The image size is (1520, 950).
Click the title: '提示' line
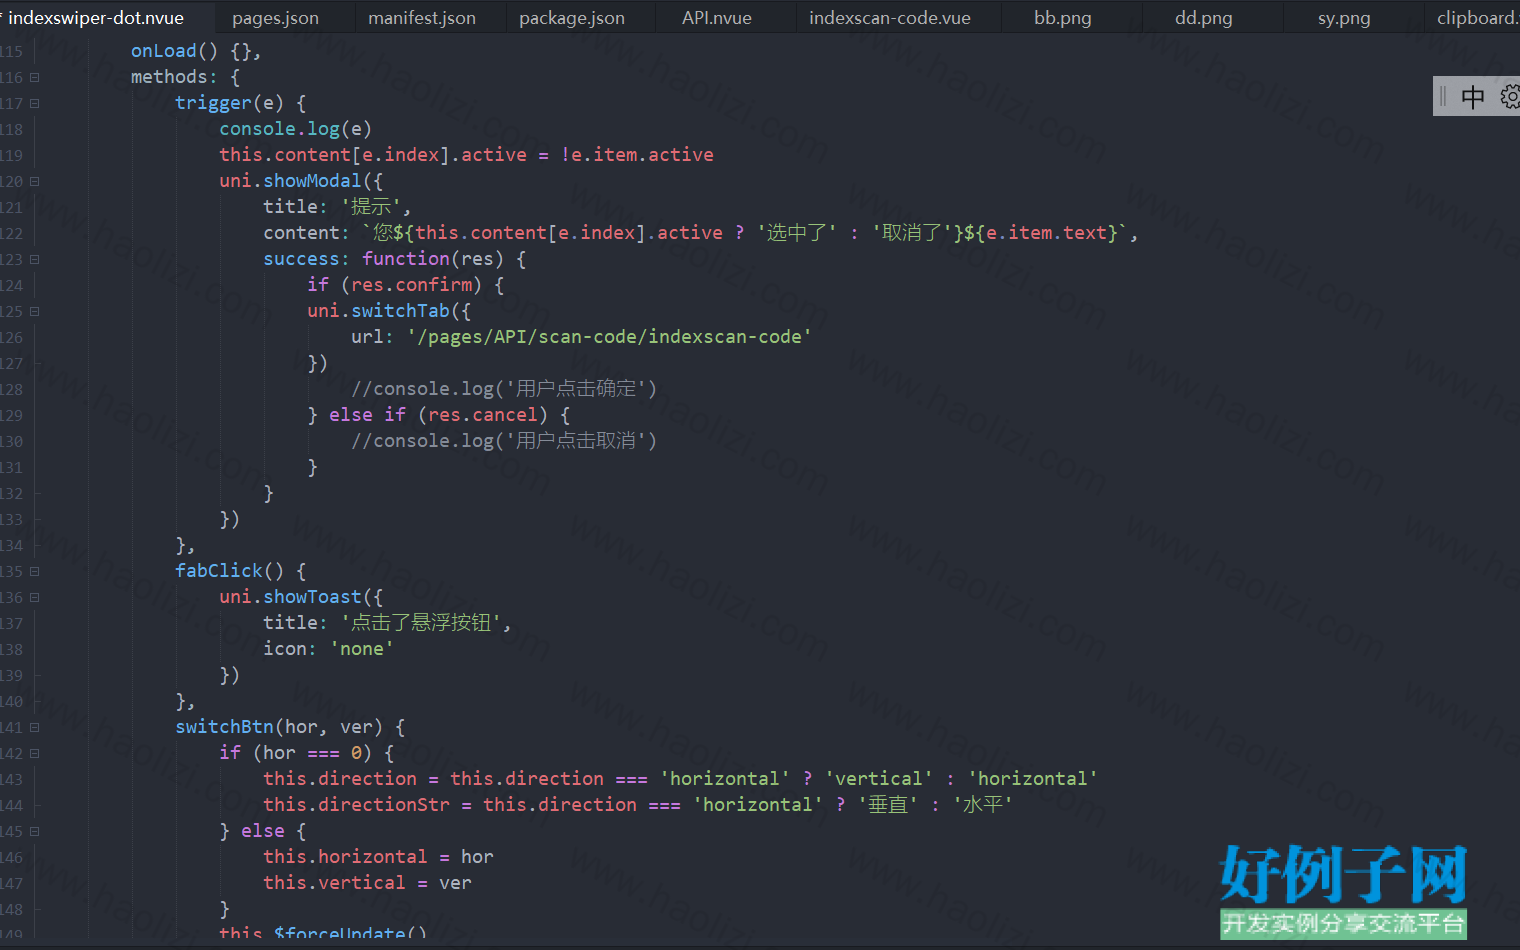click(x=337, y=207)
